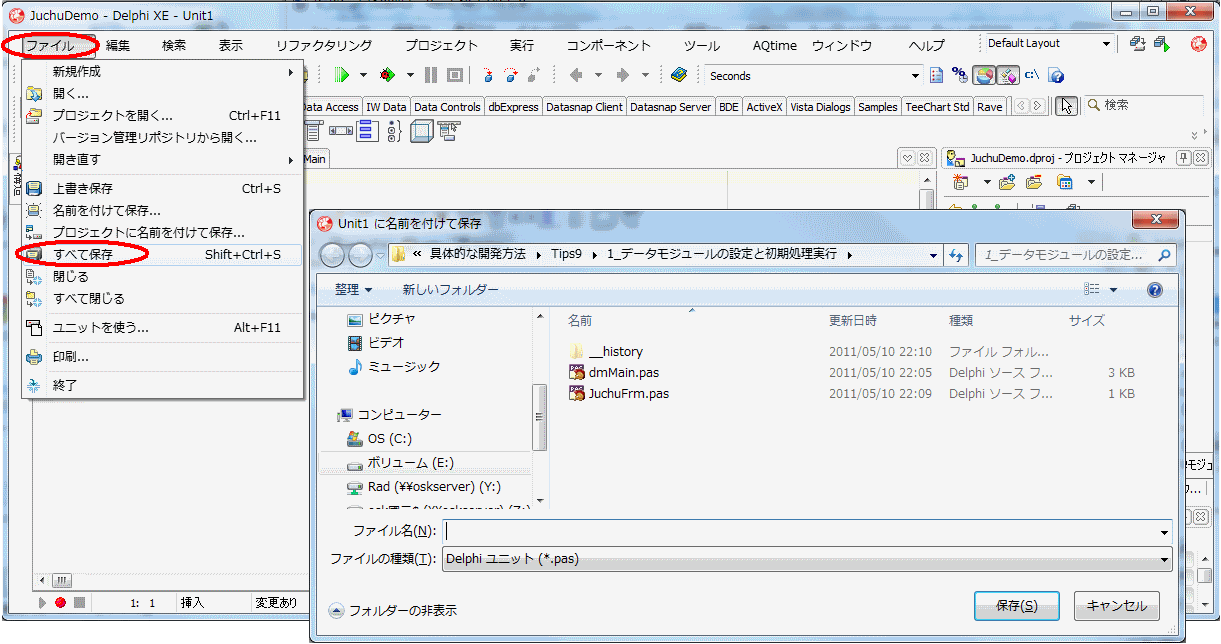Choose ユニットを使う... from the File menu
The width and height of the screenshot is (1221, 644).
(x=162, y=327)
